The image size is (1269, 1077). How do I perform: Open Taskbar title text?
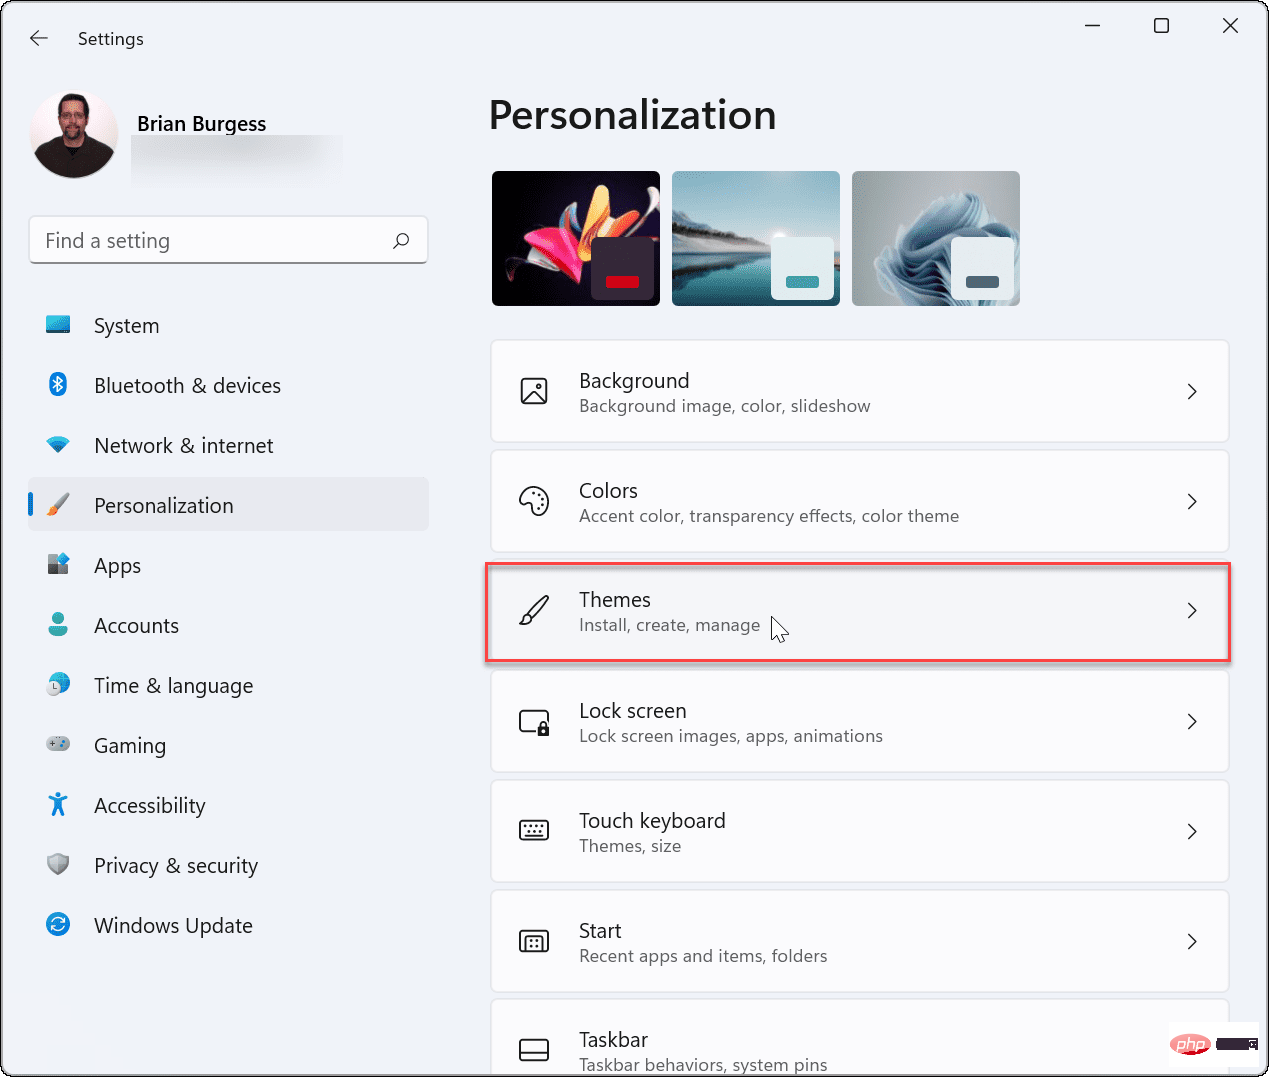tap(614, 1040)
